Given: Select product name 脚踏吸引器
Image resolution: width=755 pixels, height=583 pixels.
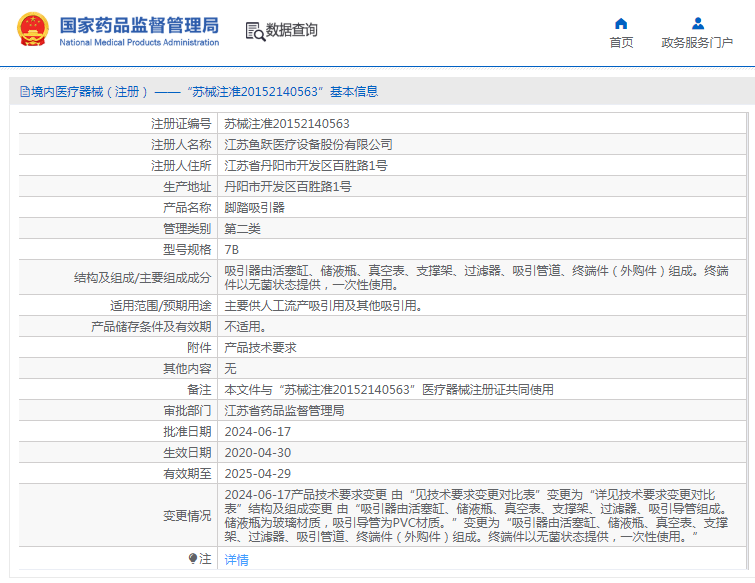Looking at the screenshot, I should (255, 207).
